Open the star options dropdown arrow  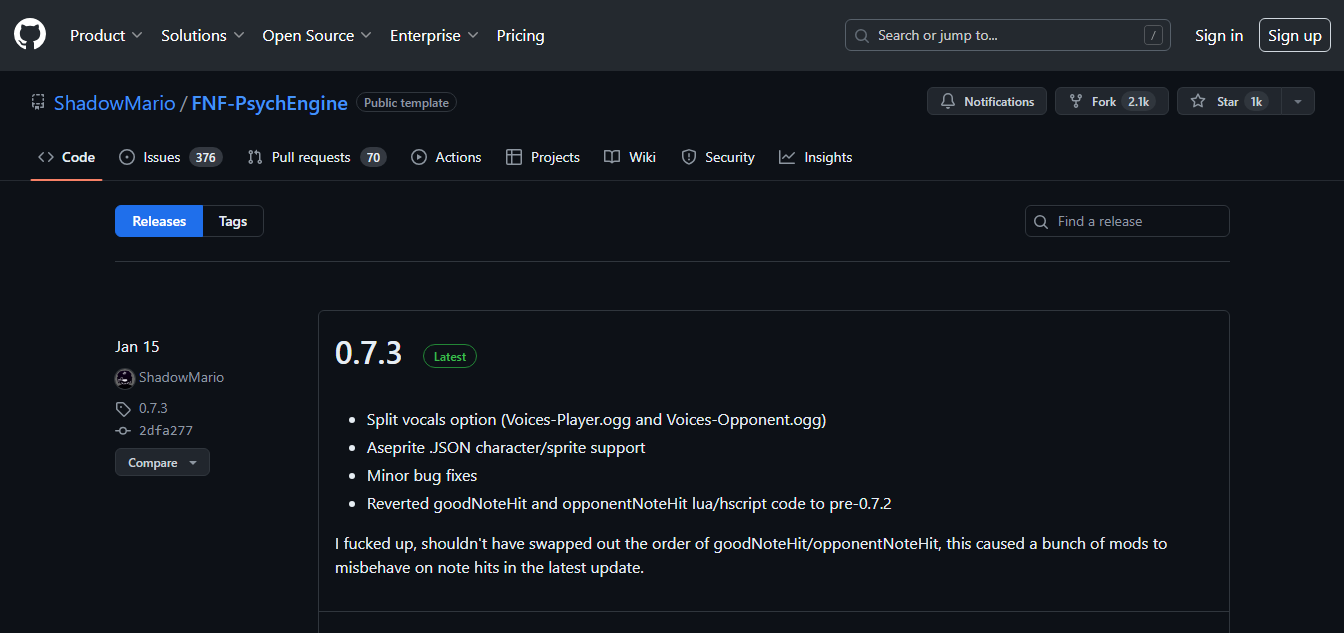[x=1297, y=101]
